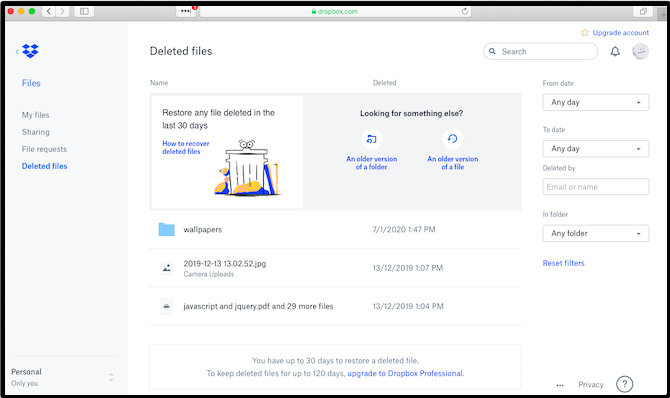
Task: Click the Deleted files page heading
Action: pos(181,51)
